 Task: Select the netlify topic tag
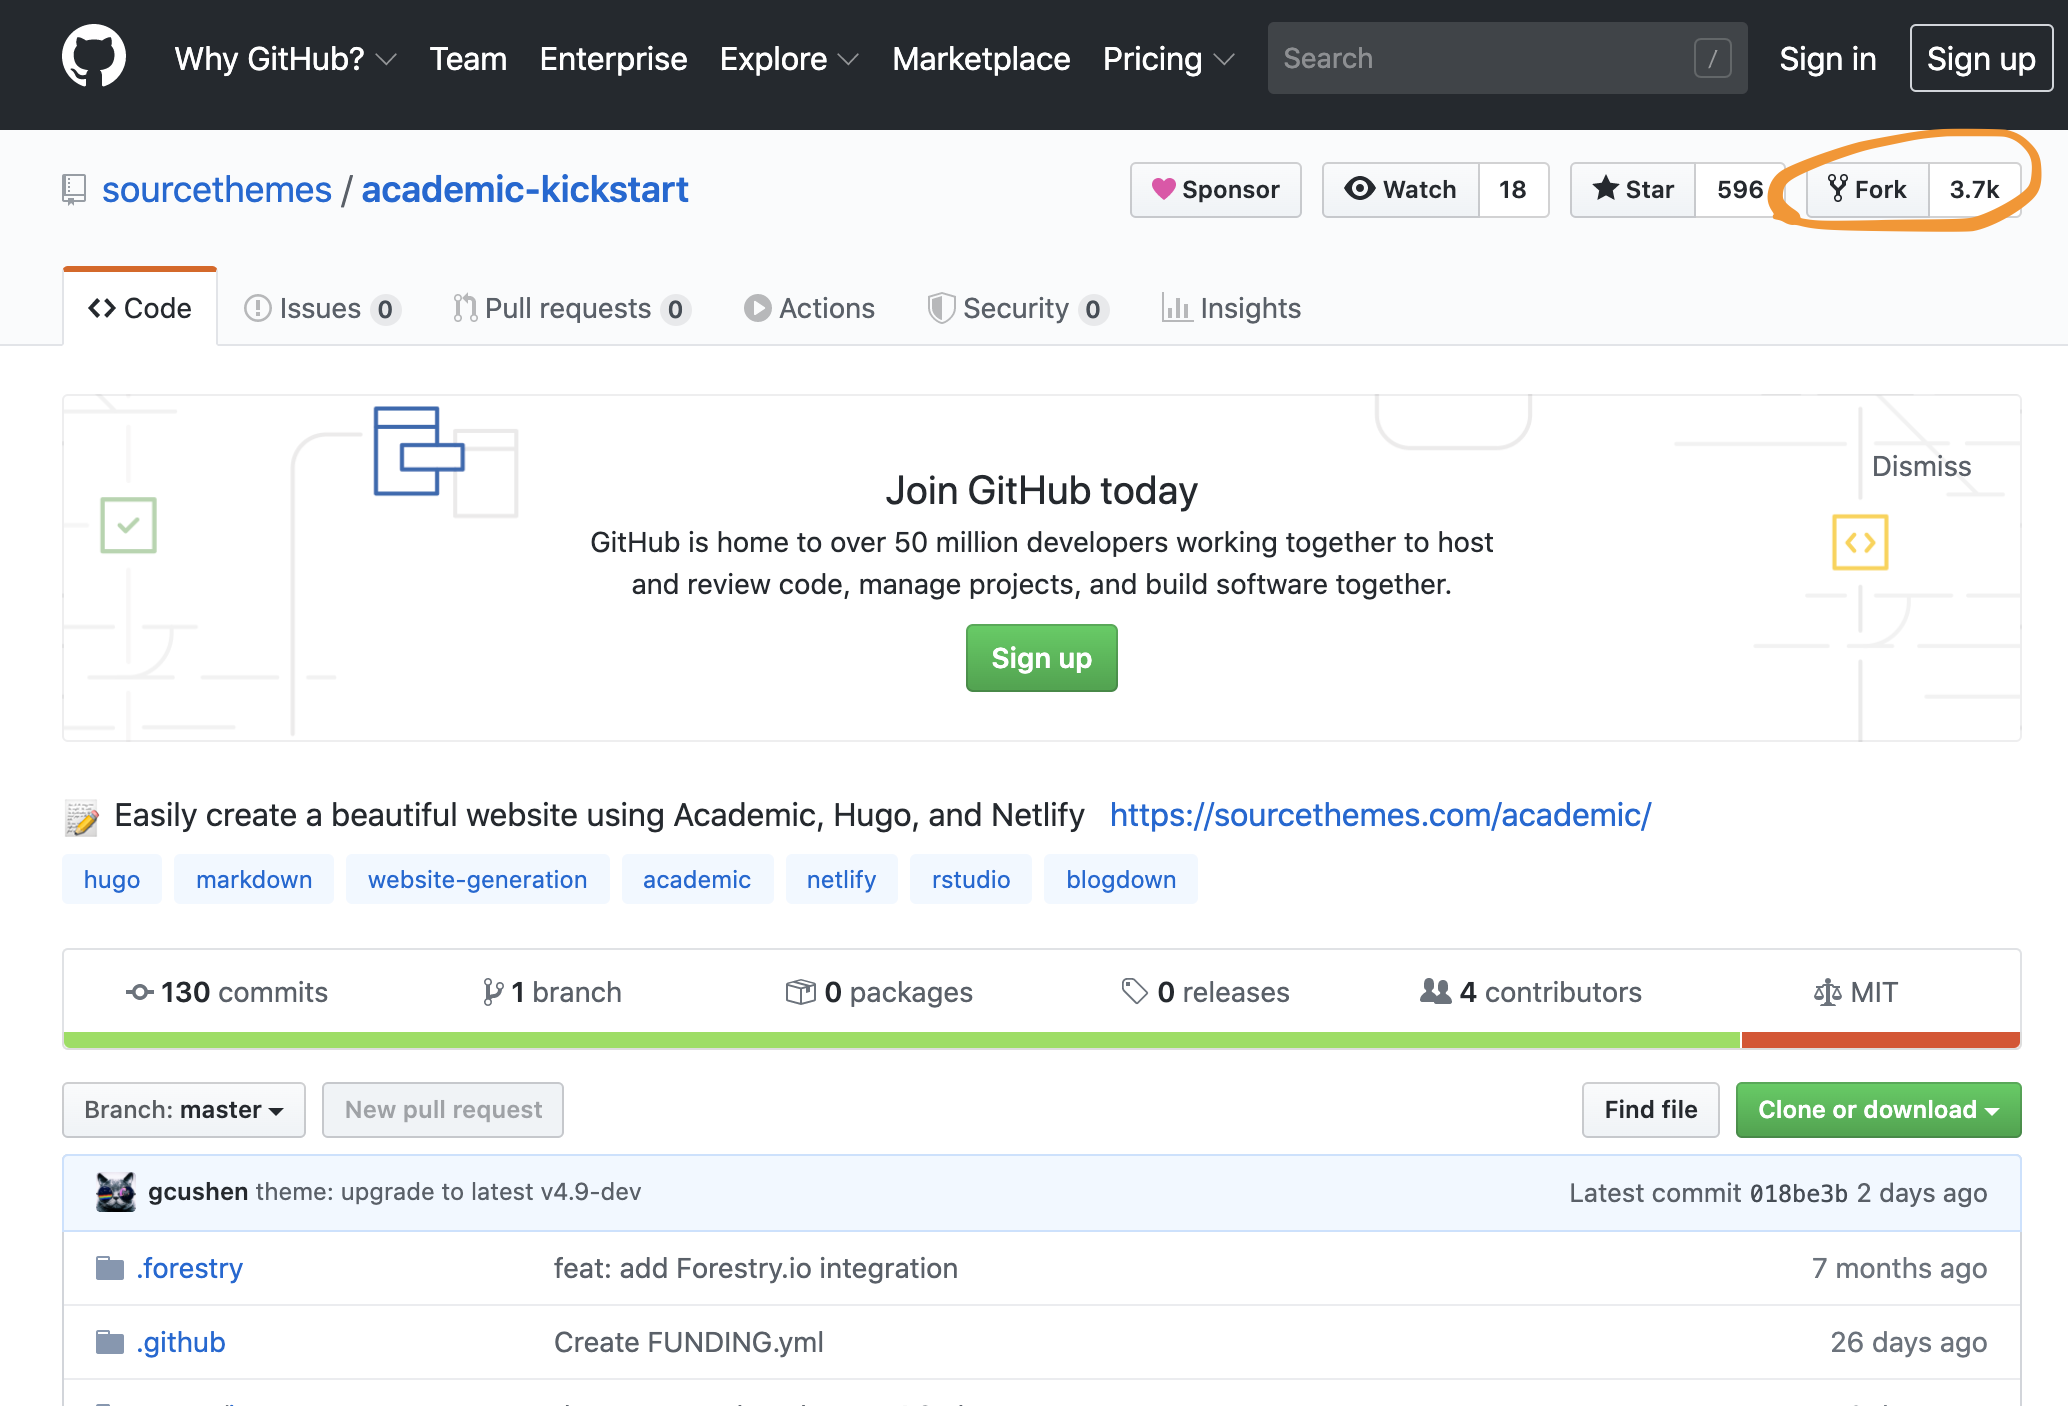click(841, 879)
